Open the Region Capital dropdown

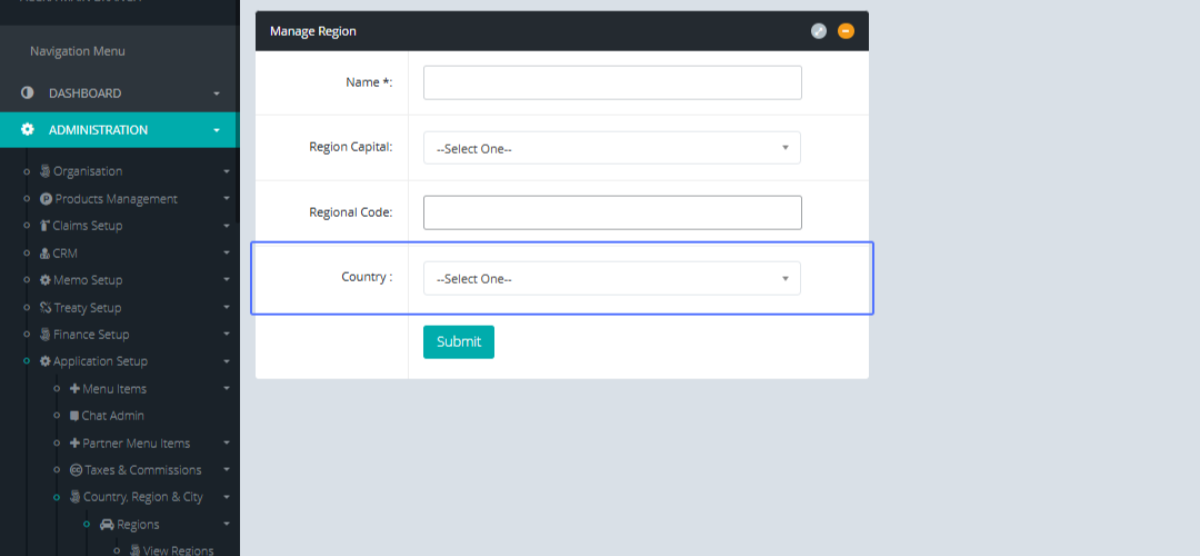click(x=612, y=148)
